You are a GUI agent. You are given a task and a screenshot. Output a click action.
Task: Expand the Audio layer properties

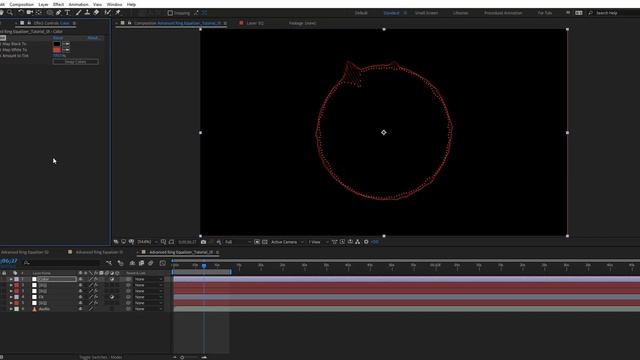[11, 309]
